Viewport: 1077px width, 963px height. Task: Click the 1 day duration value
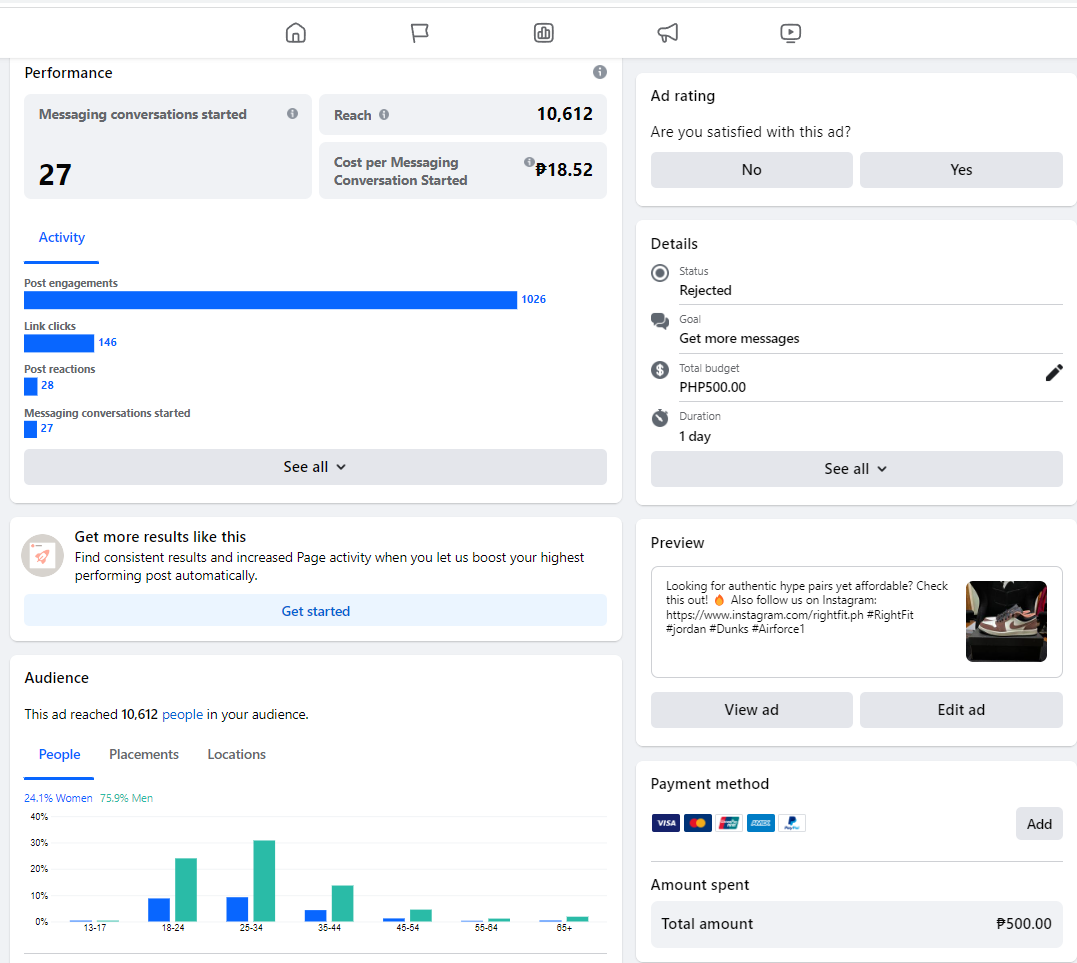[x=695, y=437]
